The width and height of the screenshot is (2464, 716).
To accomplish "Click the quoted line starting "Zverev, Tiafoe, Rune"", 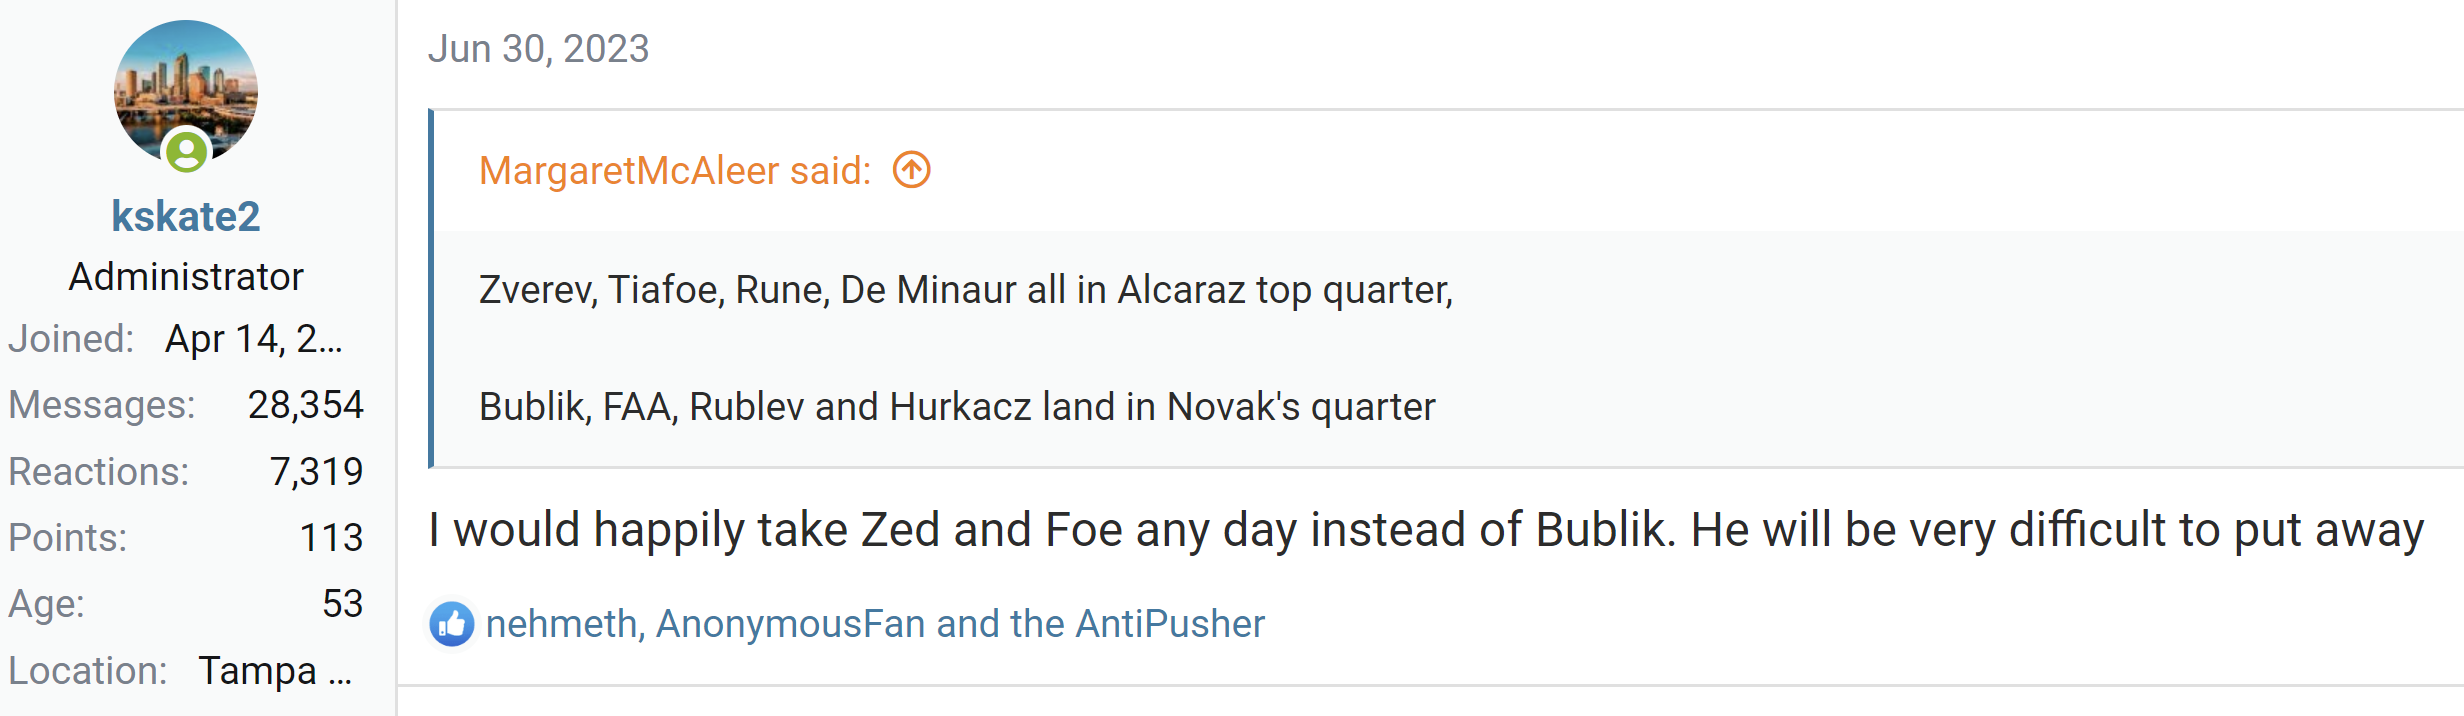I will pyautogui.click(x=965, y=290).
